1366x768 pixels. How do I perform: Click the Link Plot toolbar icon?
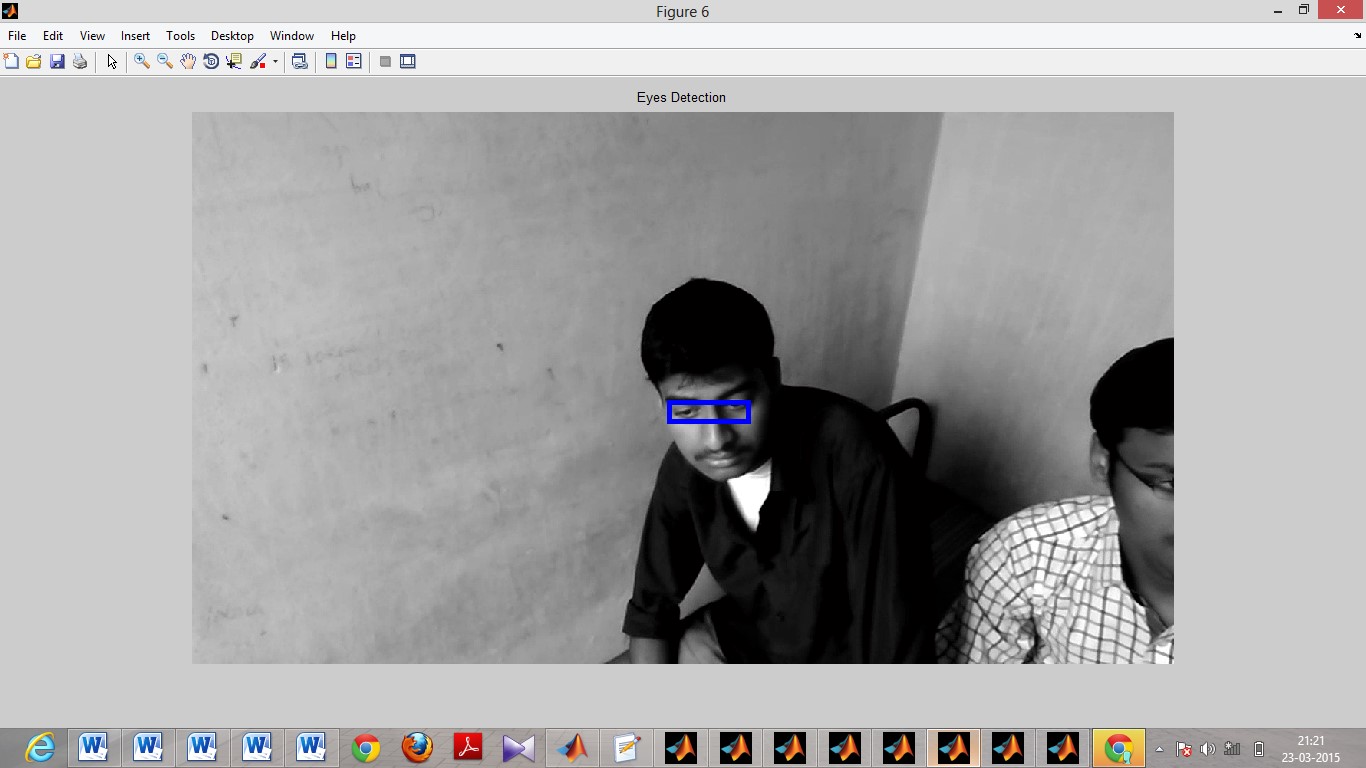(x=299, y=62)
